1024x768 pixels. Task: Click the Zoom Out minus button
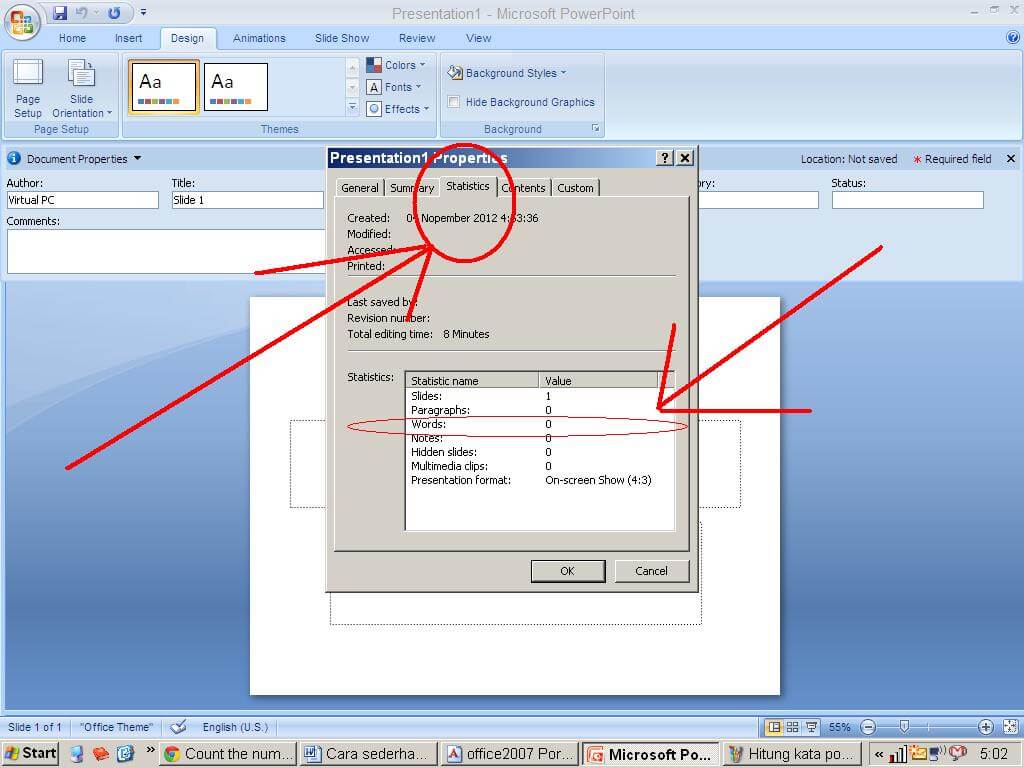tap(868, 727)
